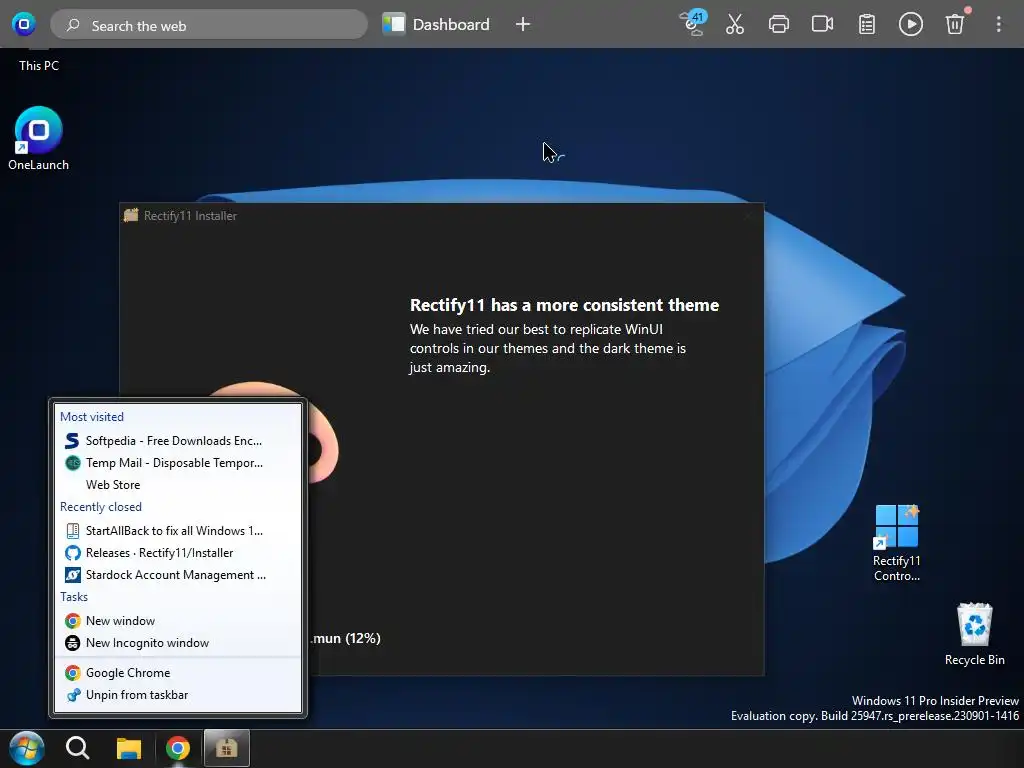Open Temp Mail - Disposable Temporary entry
The width and height of the screenshot is (1024, 768).
pyautogui.click(x=178, y=463)
